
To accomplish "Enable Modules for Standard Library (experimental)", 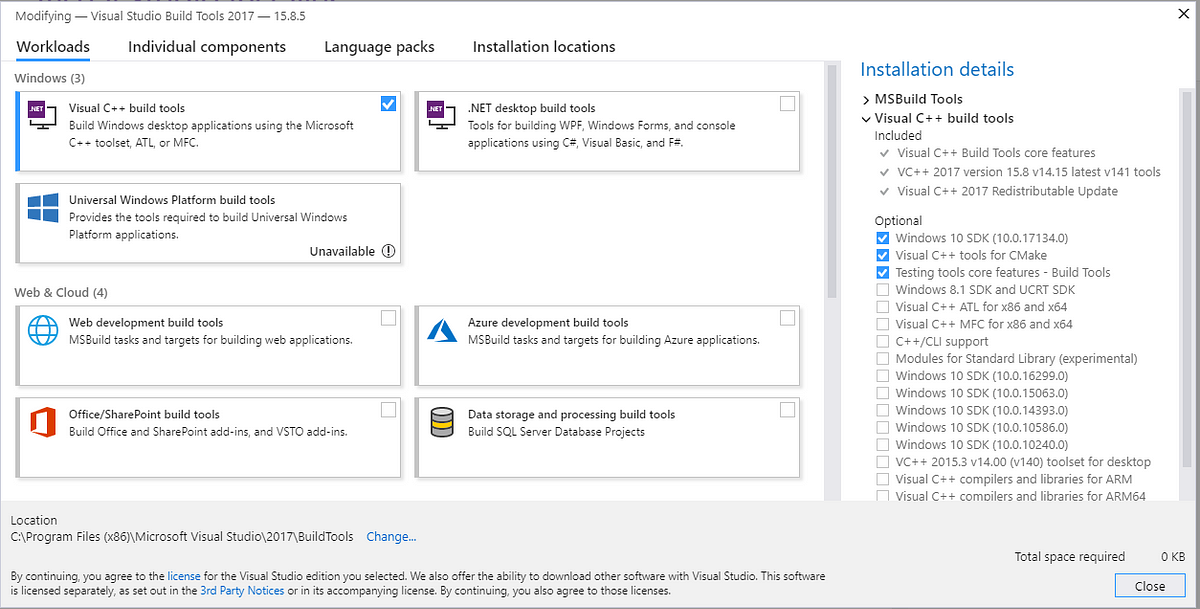I will 882,358.
